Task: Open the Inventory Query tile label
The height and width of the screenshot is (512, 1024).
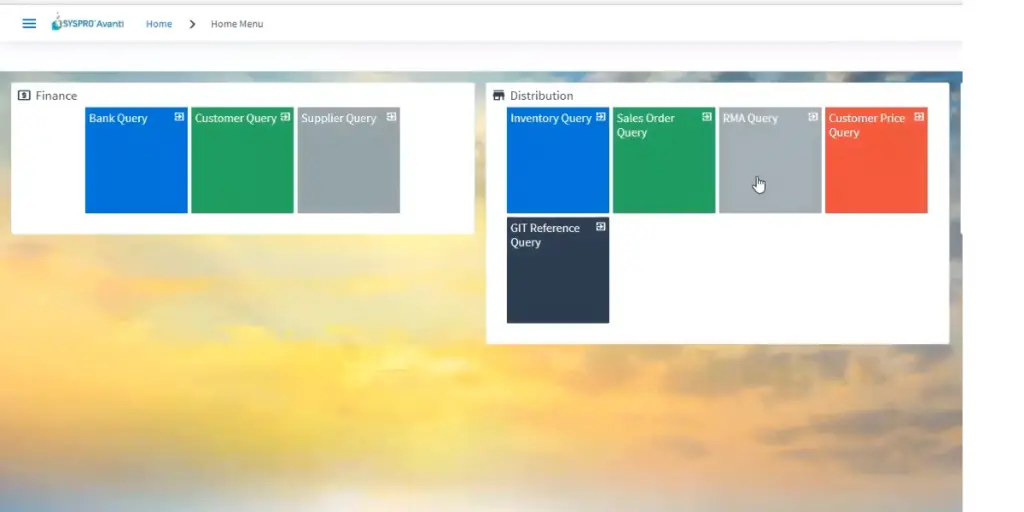Action: pyautogui.click(x=550, y=118)
